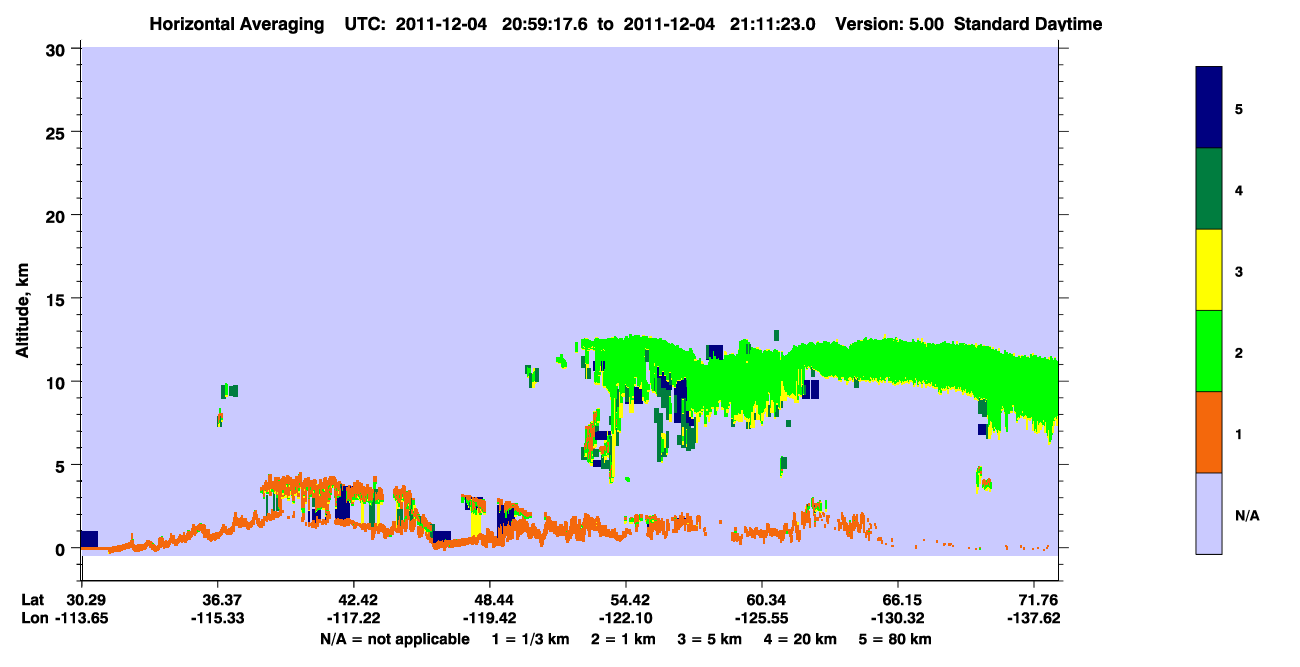Click the longitude value -113.65
The image size is (1300, 667).
point(81,619)
